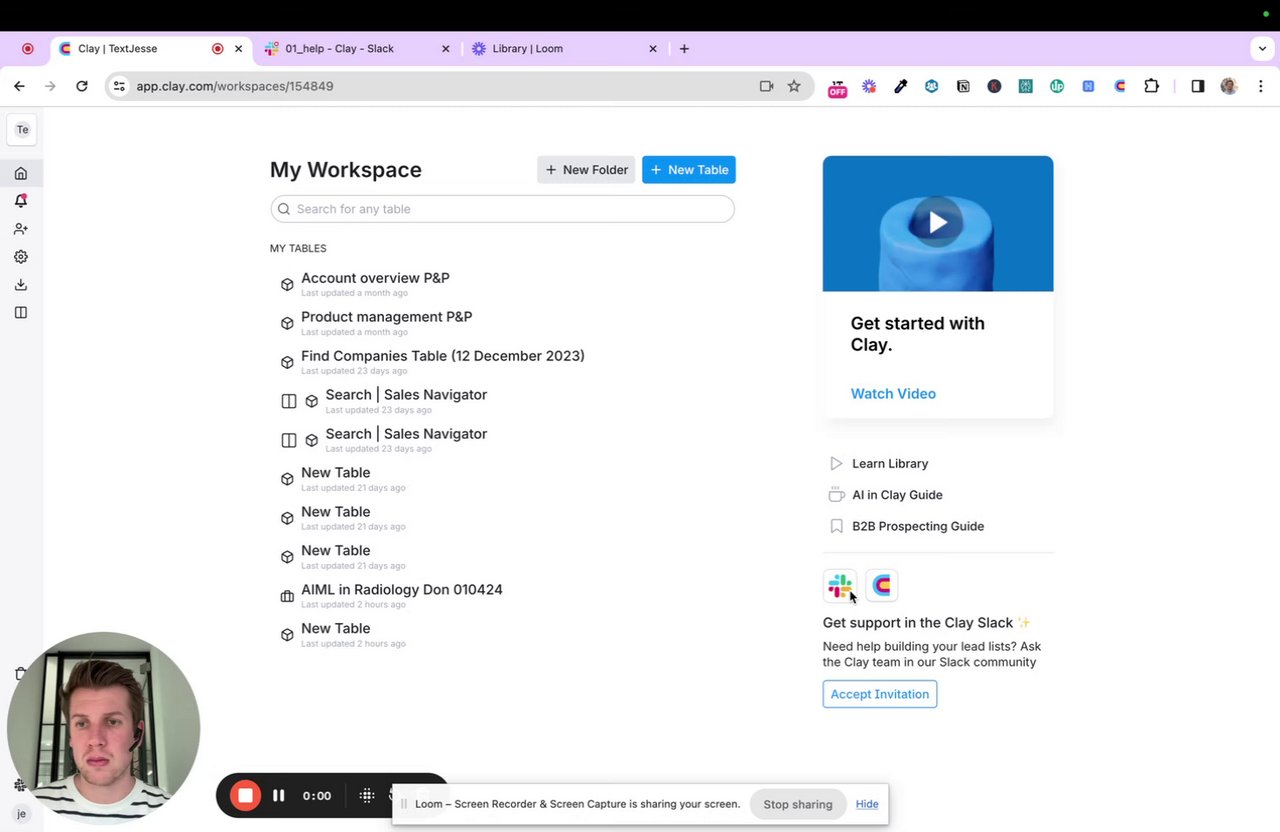Close the Library | Loom tab
The height and width of the screenshot is (832, 1280).
pyautogui.click(x=653, y=48)
